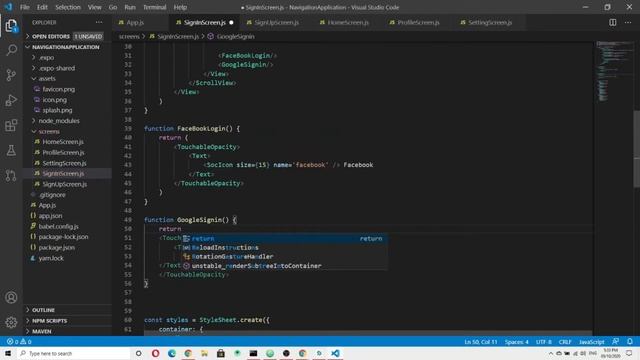This screenshot has height=360, width=640.
Task: Expand the .expo folder
Action: tap(47, 58)
